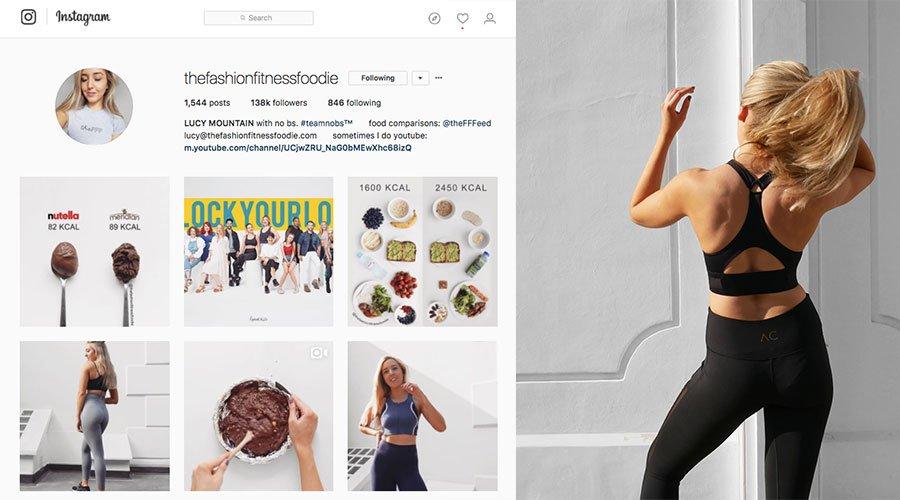Screen dimensions: 900x500
Task: Open the Nutella vs Meridian kcal post
Action: pos(95,251)
